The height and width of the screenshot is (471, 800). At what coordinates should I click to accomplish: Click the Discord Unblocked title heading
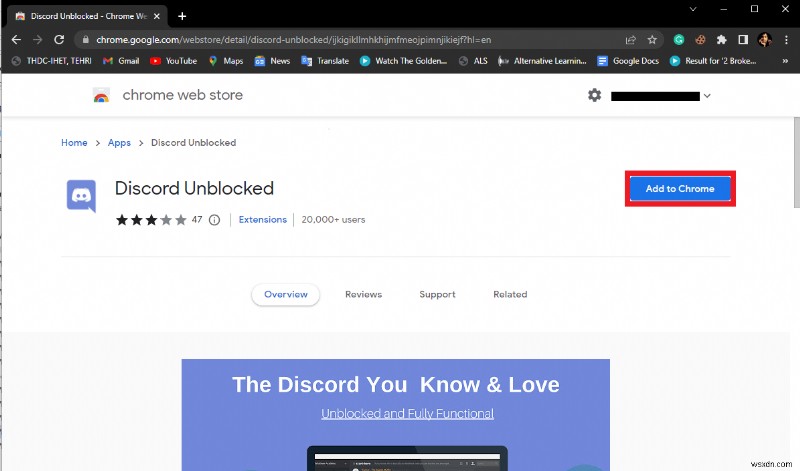click(194, 188)
